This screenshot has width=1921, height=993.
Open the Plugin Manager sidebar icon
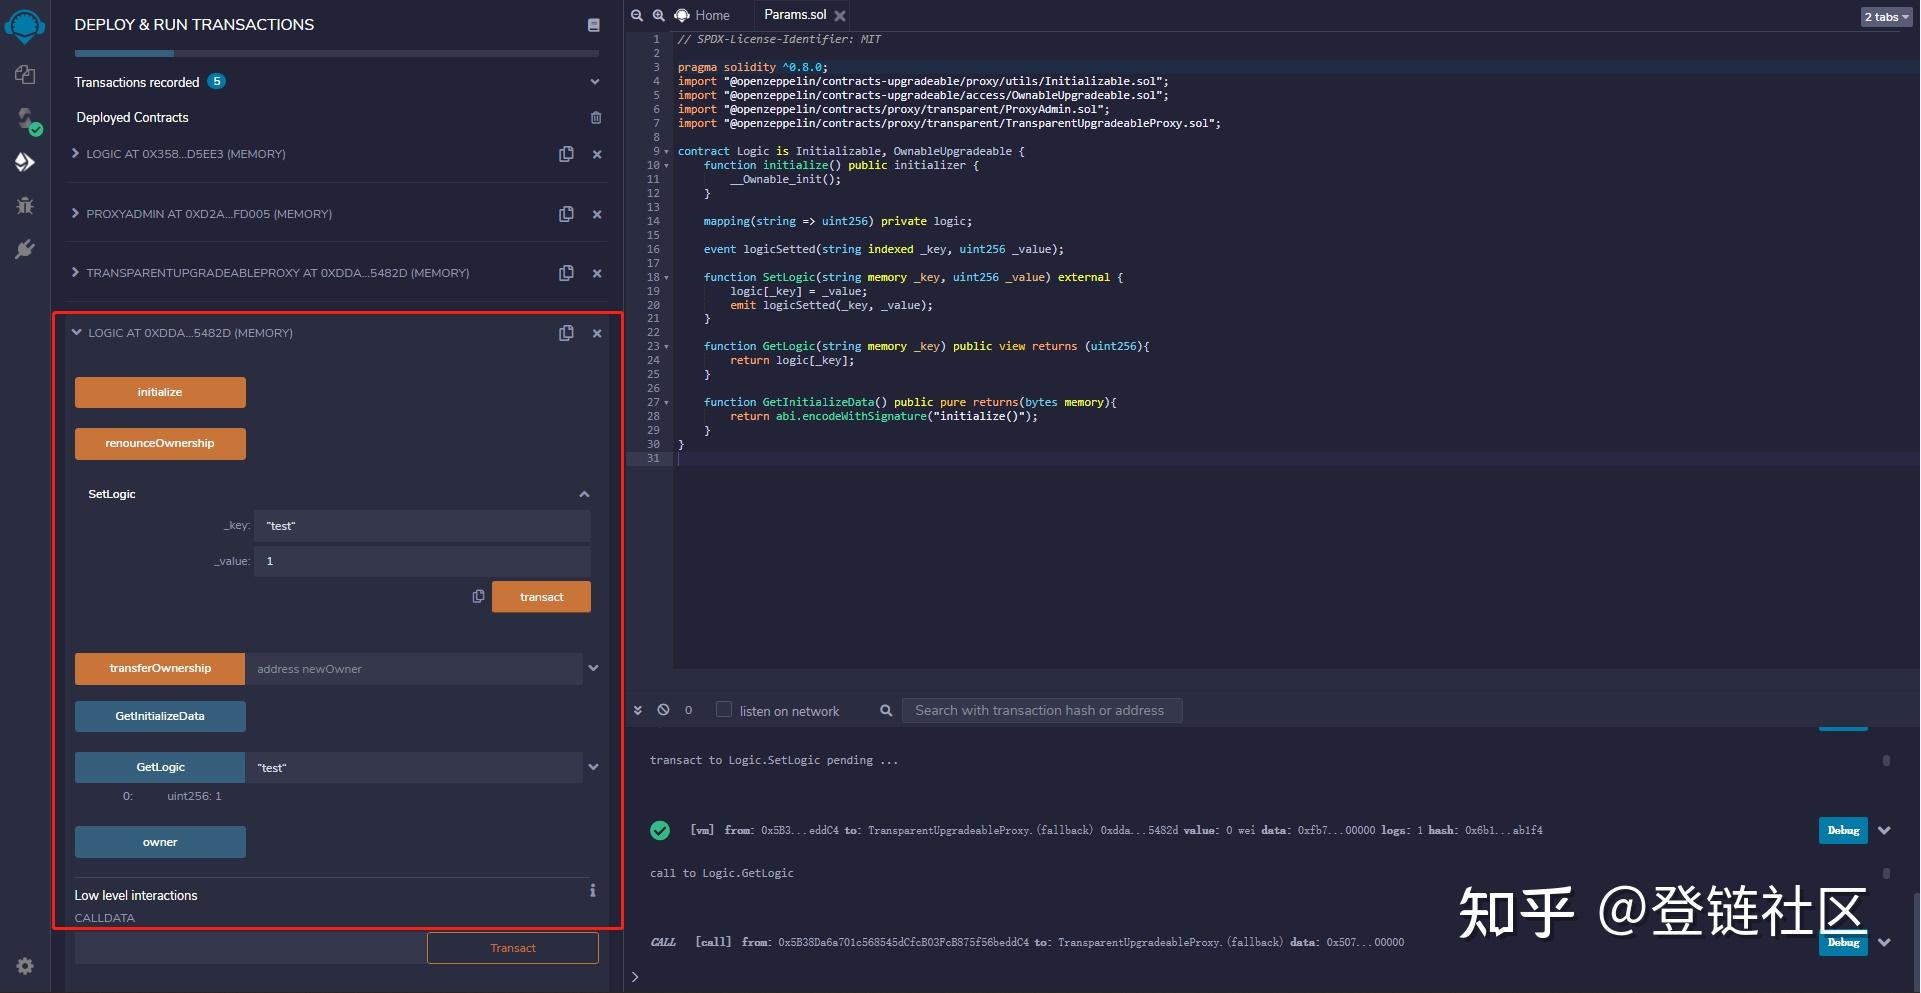[x=25, y=249]
